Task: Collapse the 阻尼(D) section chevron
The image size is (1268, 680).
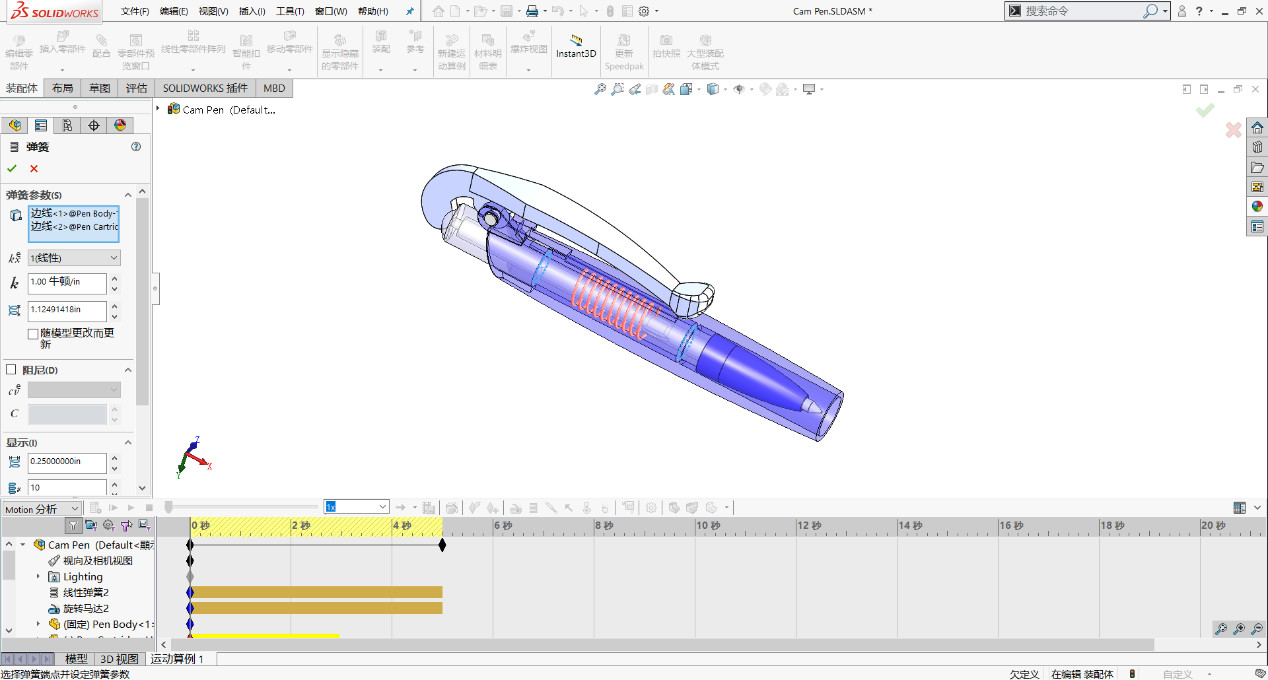Action: tap(128, 370)
